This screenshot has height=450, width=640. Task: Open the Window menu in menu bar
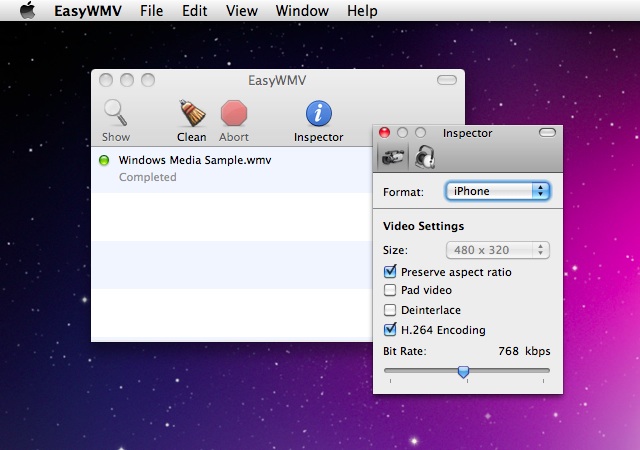pyautogui.click(x=301, y=11)
